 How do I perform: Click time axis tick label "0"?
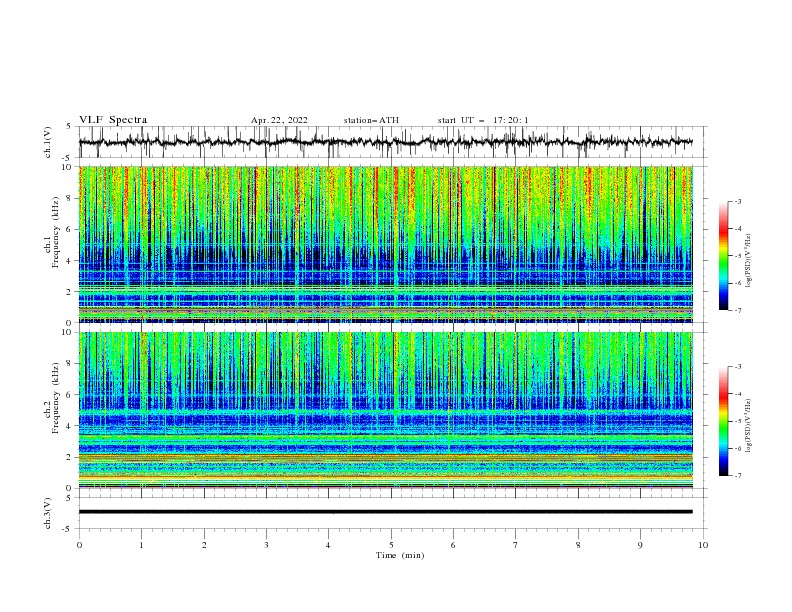coord(79,545)
